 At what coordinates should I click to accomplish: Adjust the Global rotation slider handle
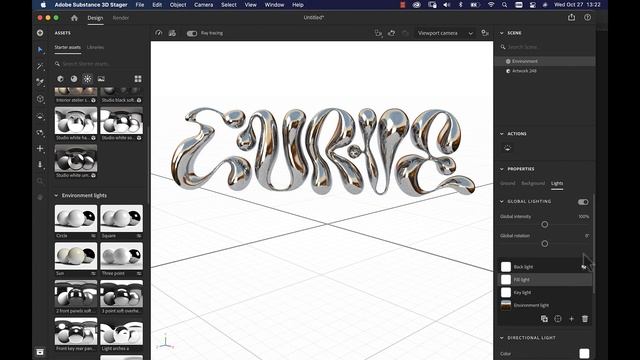pyautogui.click(x=544, y=244)
